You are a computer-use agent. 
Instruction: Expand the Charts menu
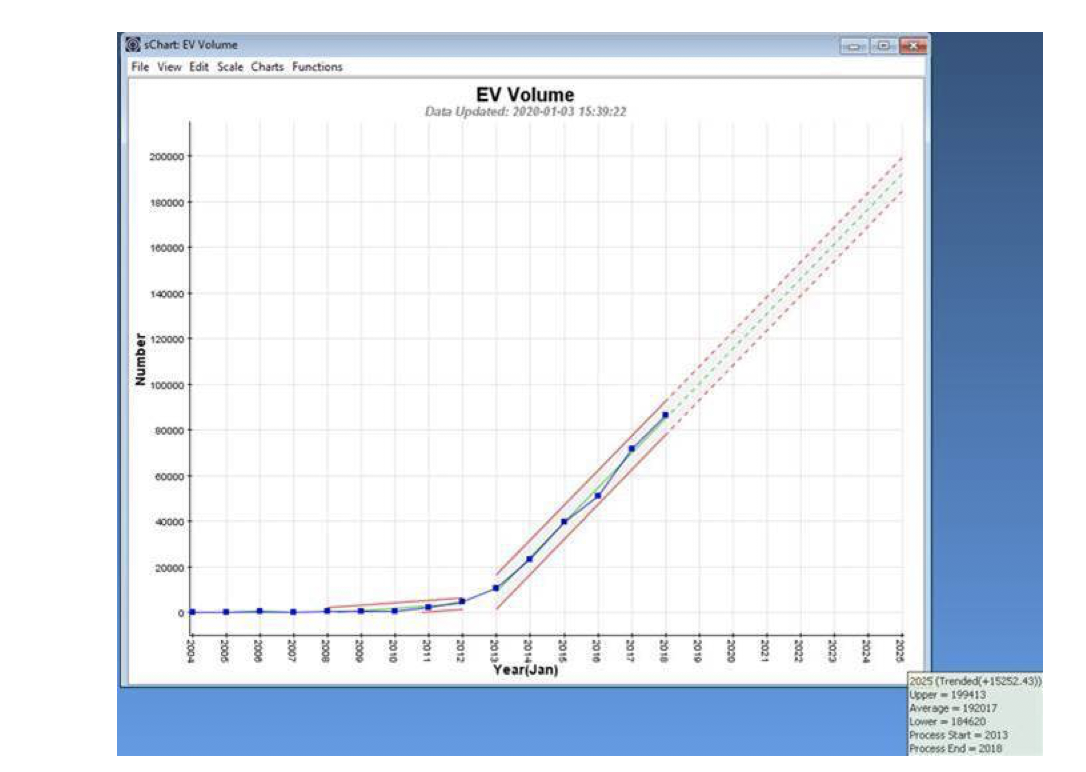point(267,67)
